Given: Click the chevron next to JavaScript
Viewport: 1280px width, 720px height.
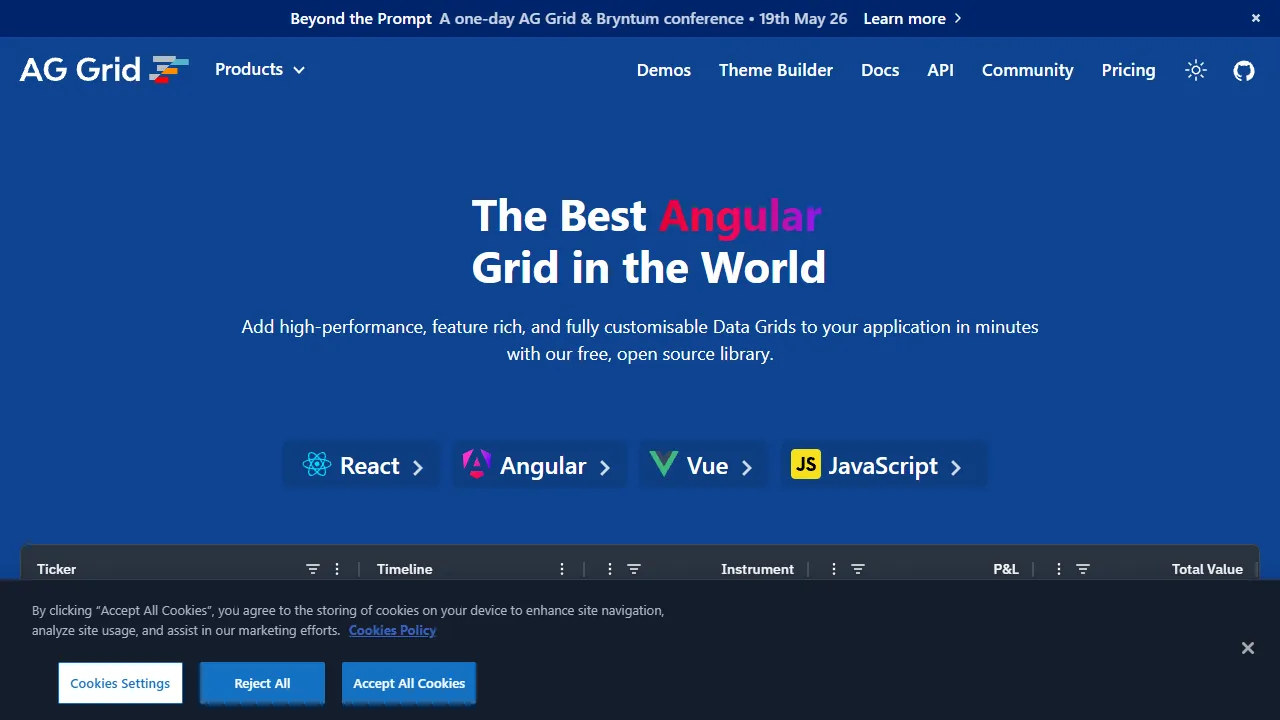Looking at the screenshot, I should coord(956,467).
